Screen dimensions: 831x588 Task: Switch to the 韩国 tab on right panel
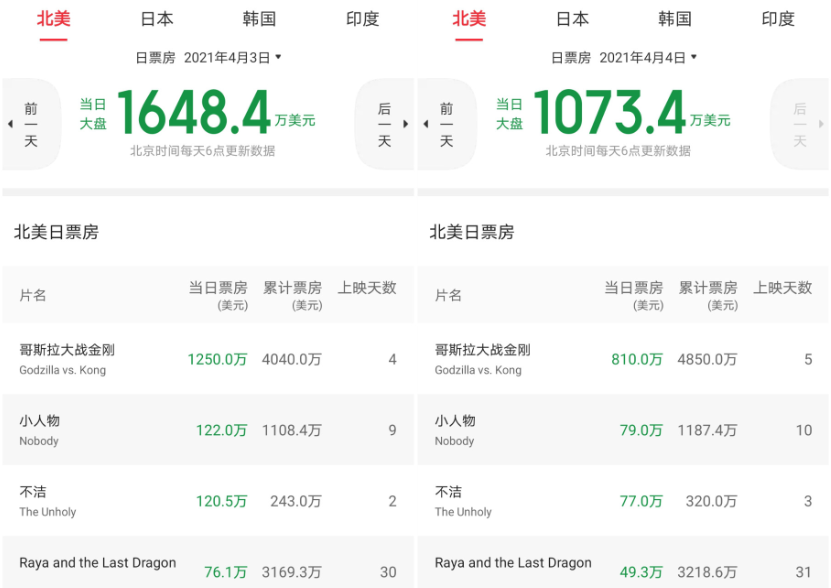pos(675,19)
